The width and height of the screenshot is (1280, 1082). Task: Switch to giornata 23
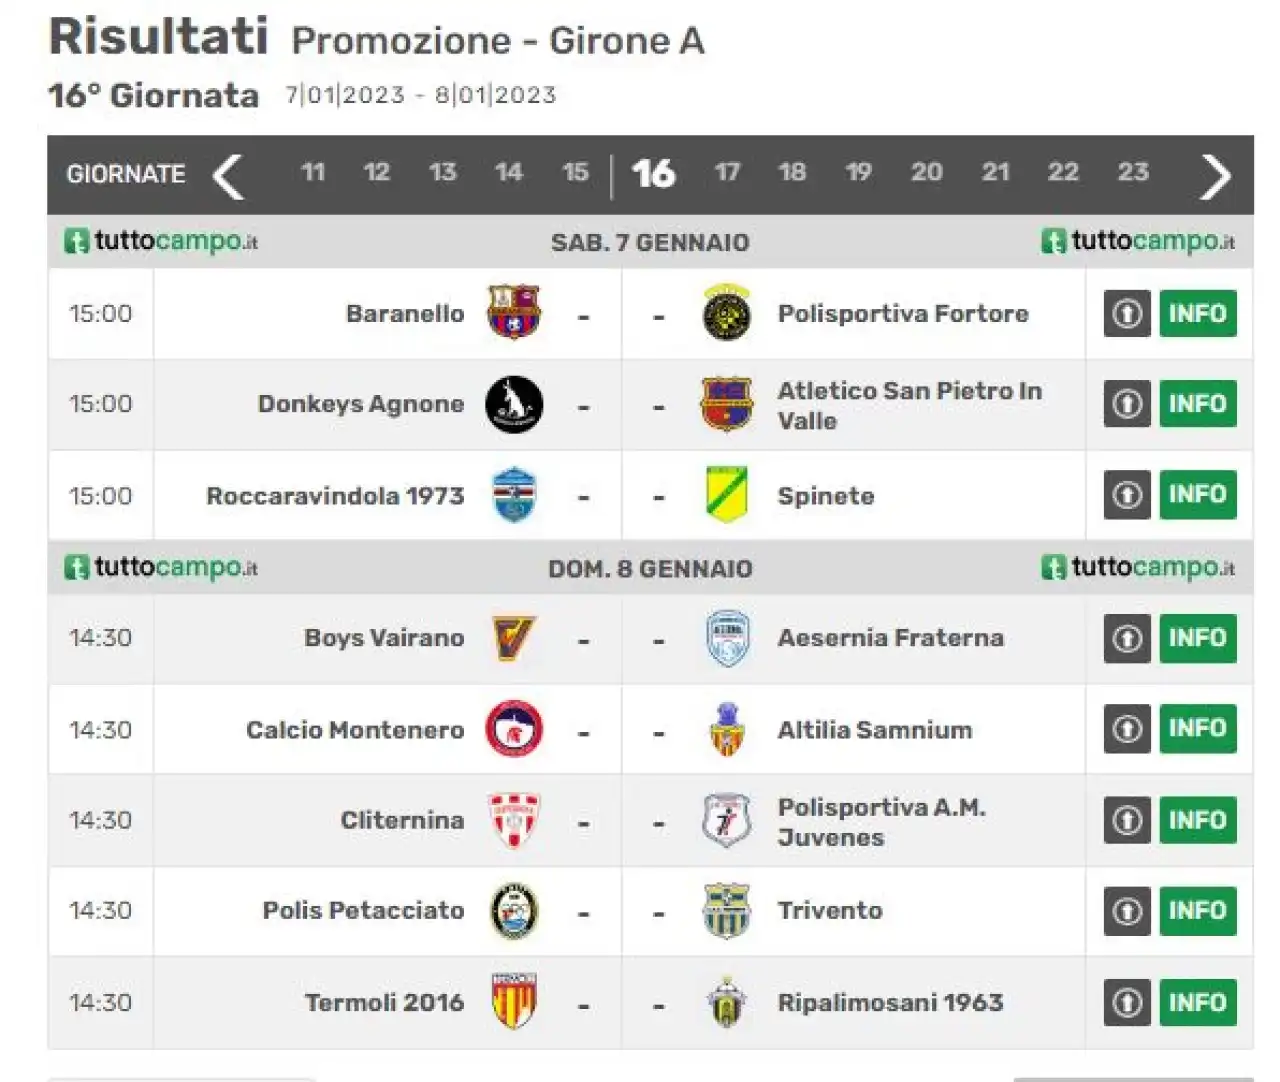(1133, 172)
